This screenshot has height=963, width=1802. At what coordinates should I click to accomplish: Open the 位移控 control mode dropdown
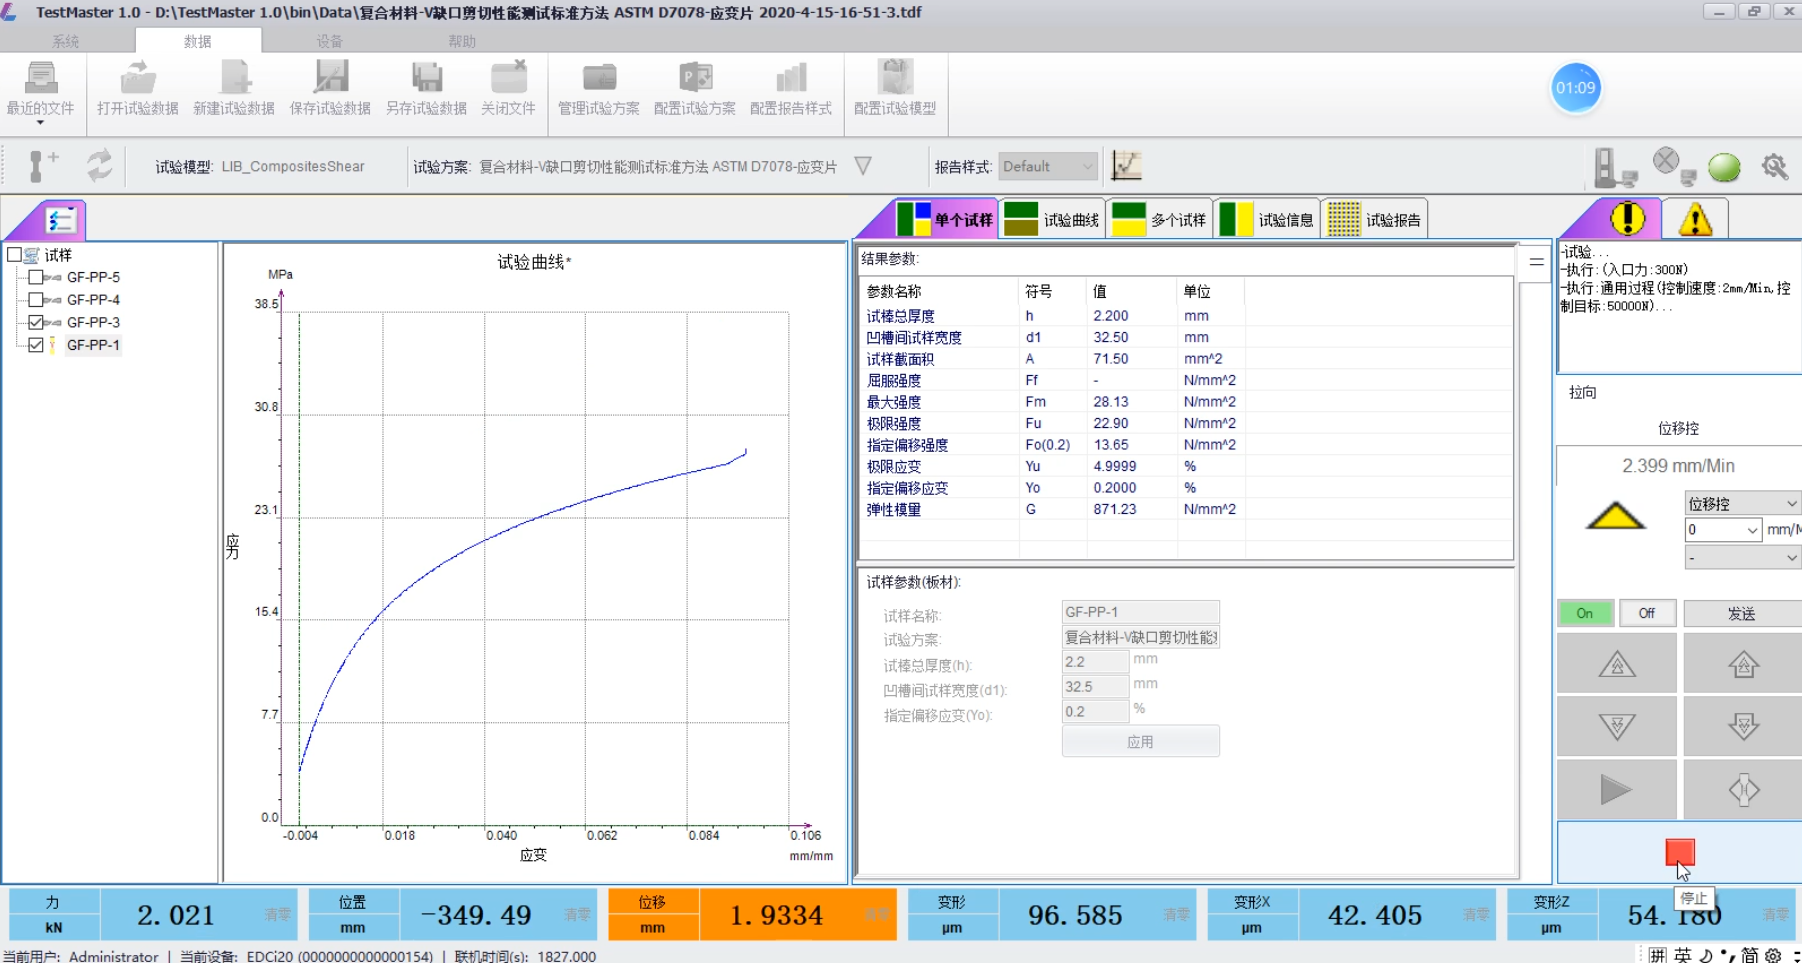(x=1740, y=502)
